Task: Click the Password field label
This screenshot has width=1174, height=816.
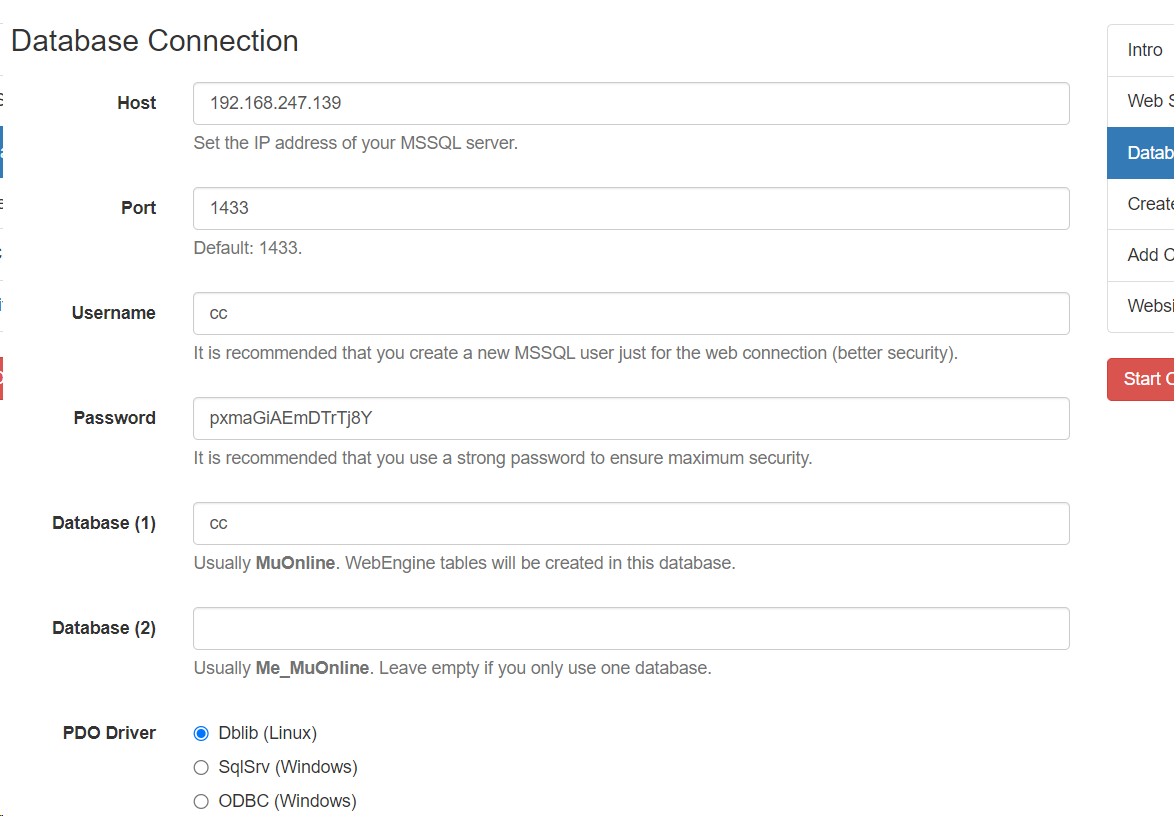Action: pos(114,418)
